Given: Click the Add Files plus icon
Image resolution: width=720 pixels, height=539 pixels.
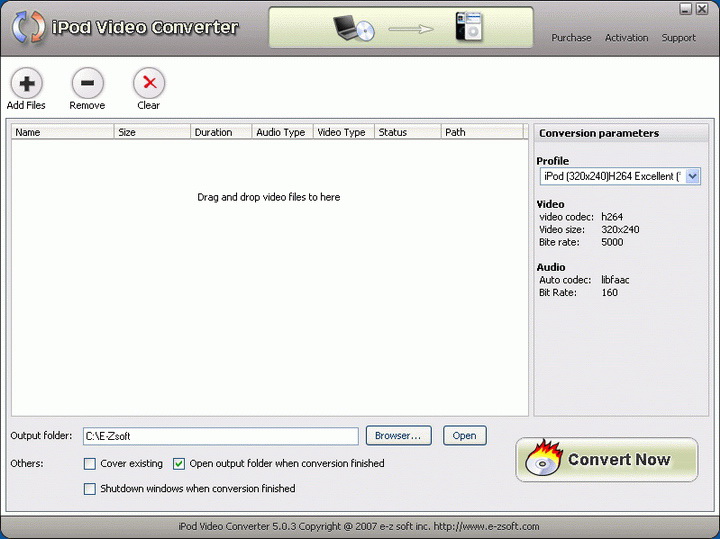Looking at the screenshot, I should [x=27, y=83].
